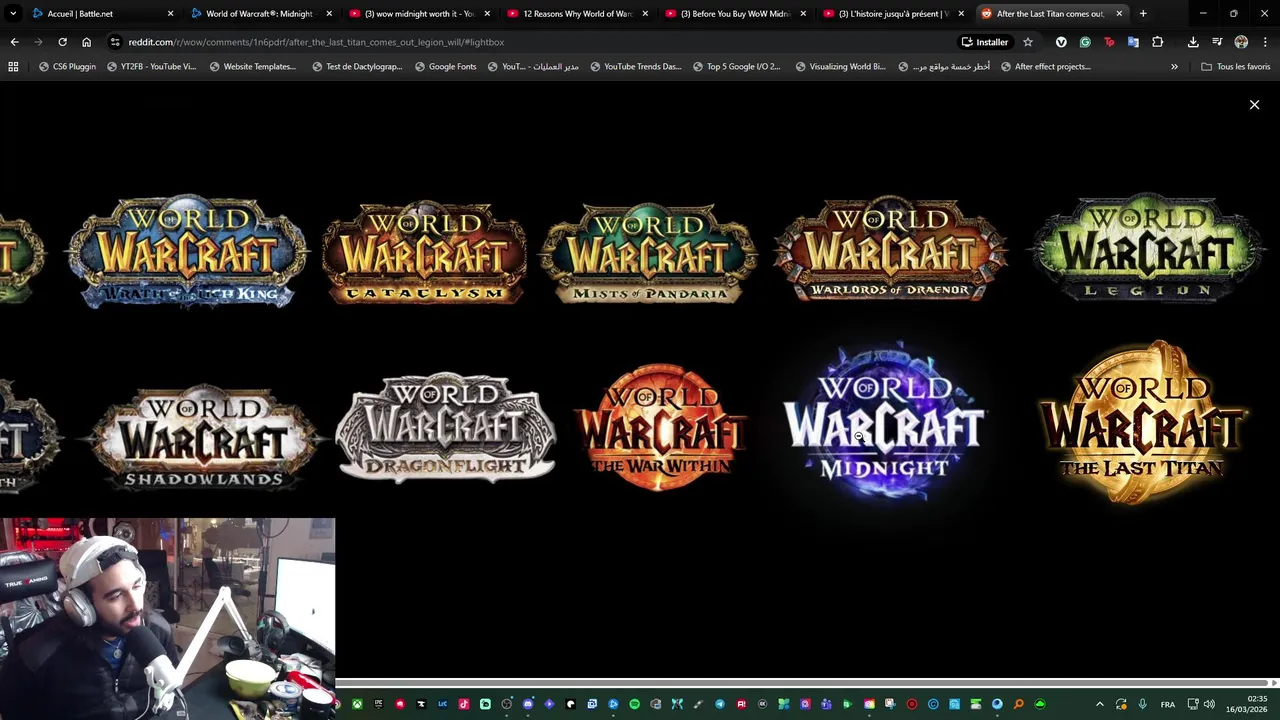
Task: Open a new browser tab
Action: 1143,14
